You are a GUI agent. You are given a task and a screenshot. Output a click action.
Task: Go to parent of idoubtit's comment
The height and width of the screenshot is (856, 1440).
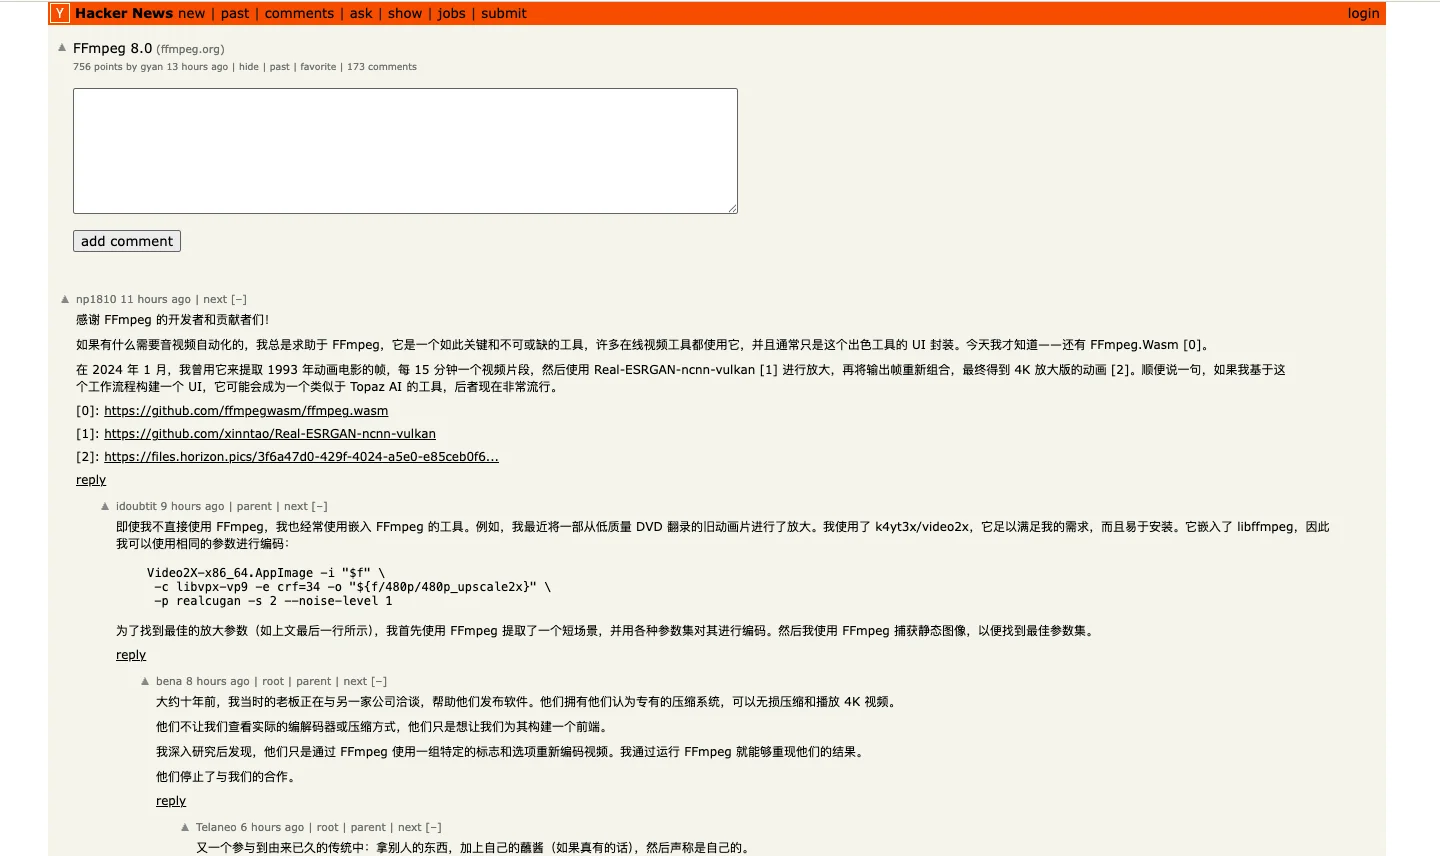(254, 506)
